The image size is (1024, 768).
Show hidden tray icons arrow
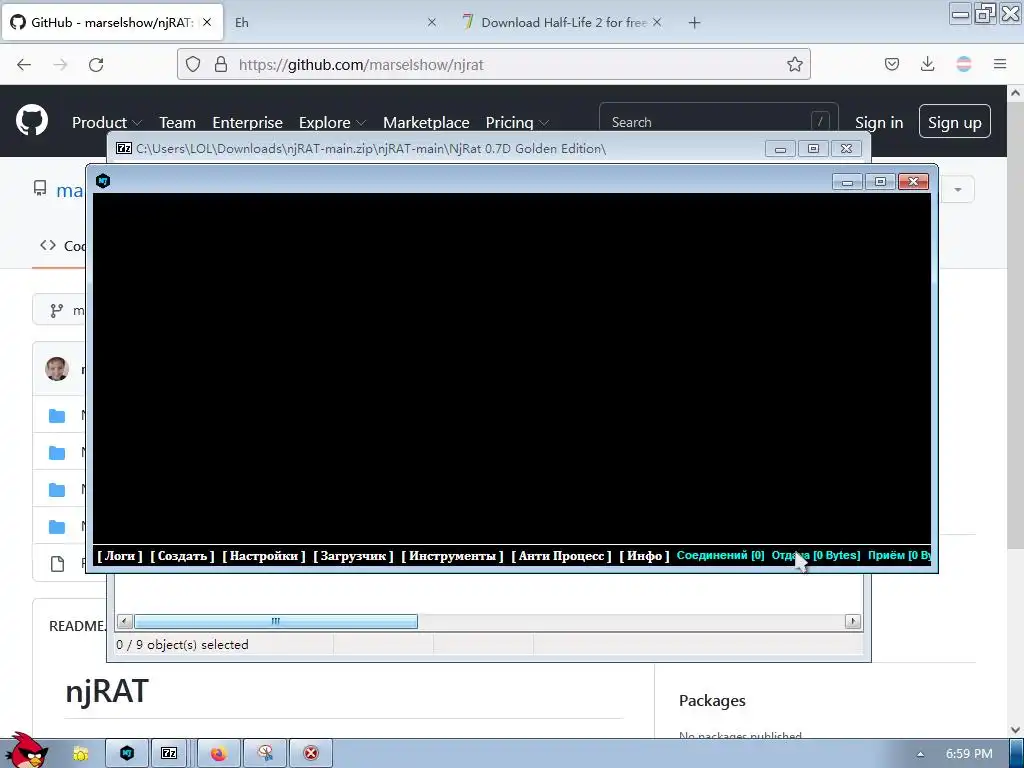(920, 754)
